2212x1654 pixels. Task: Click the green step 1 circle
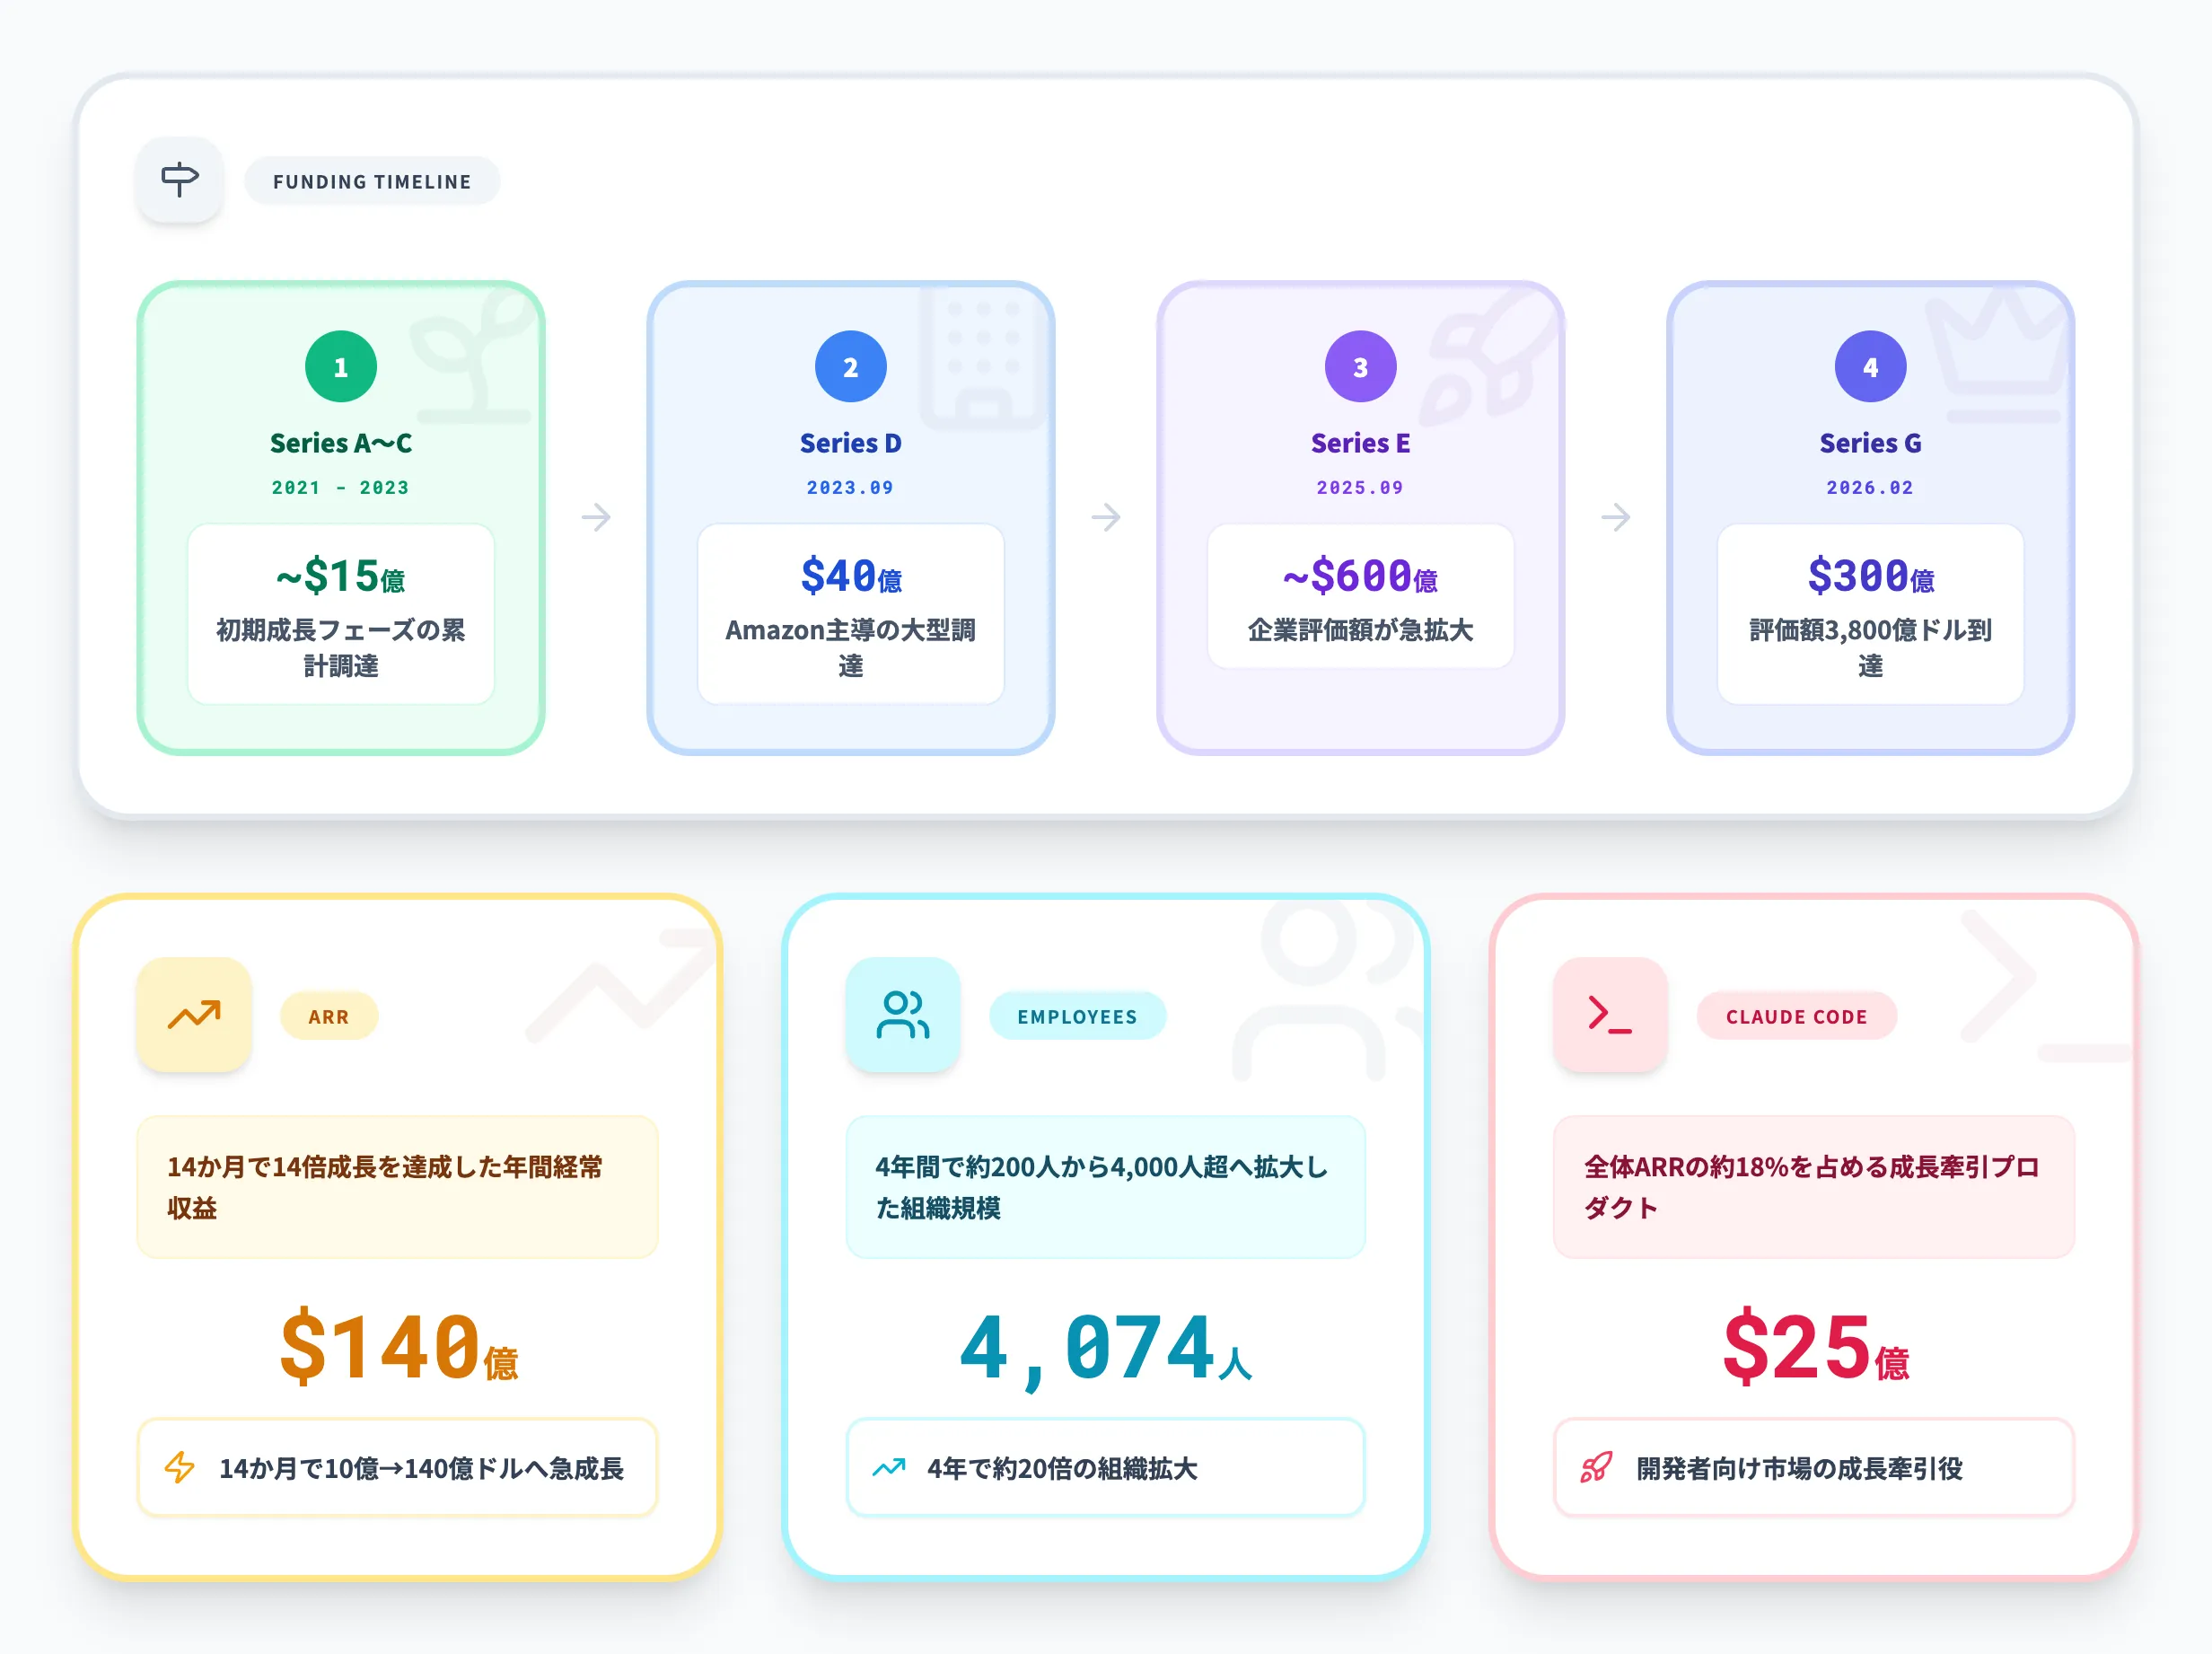(341, 367)
